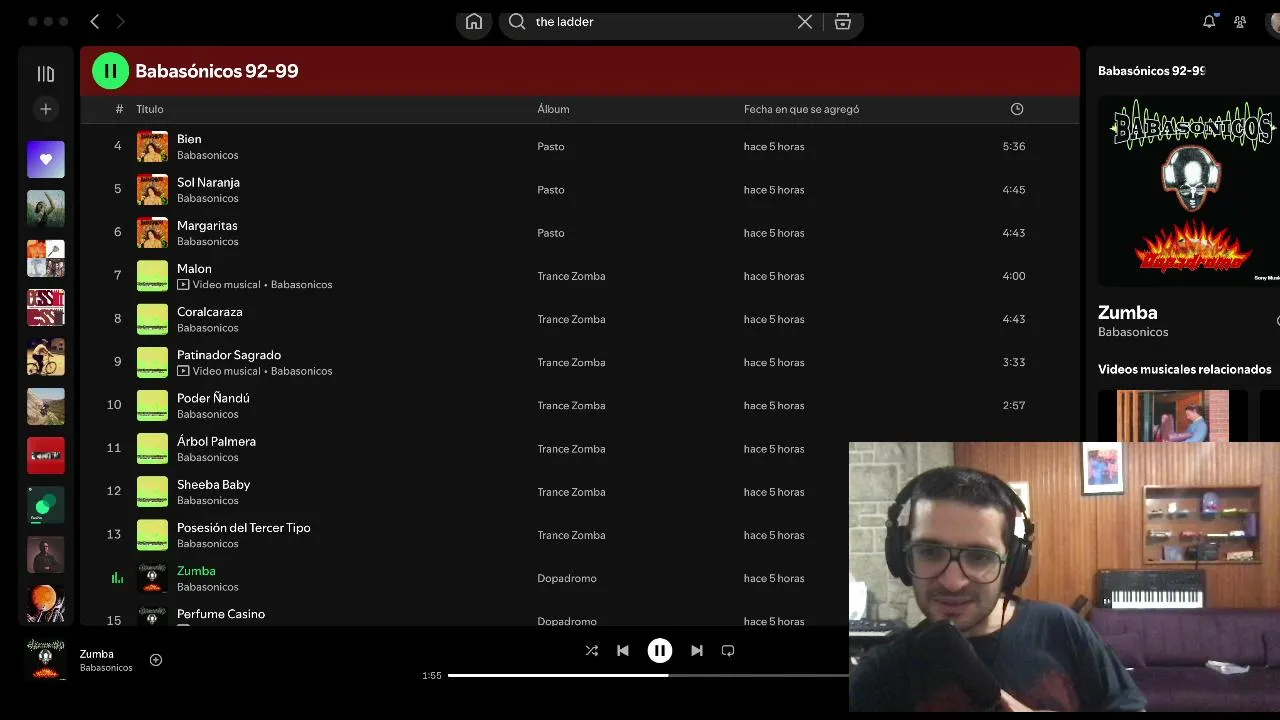Open second playlist tile in library sidebar
The image size is (1280, 720).
(46, 209)
